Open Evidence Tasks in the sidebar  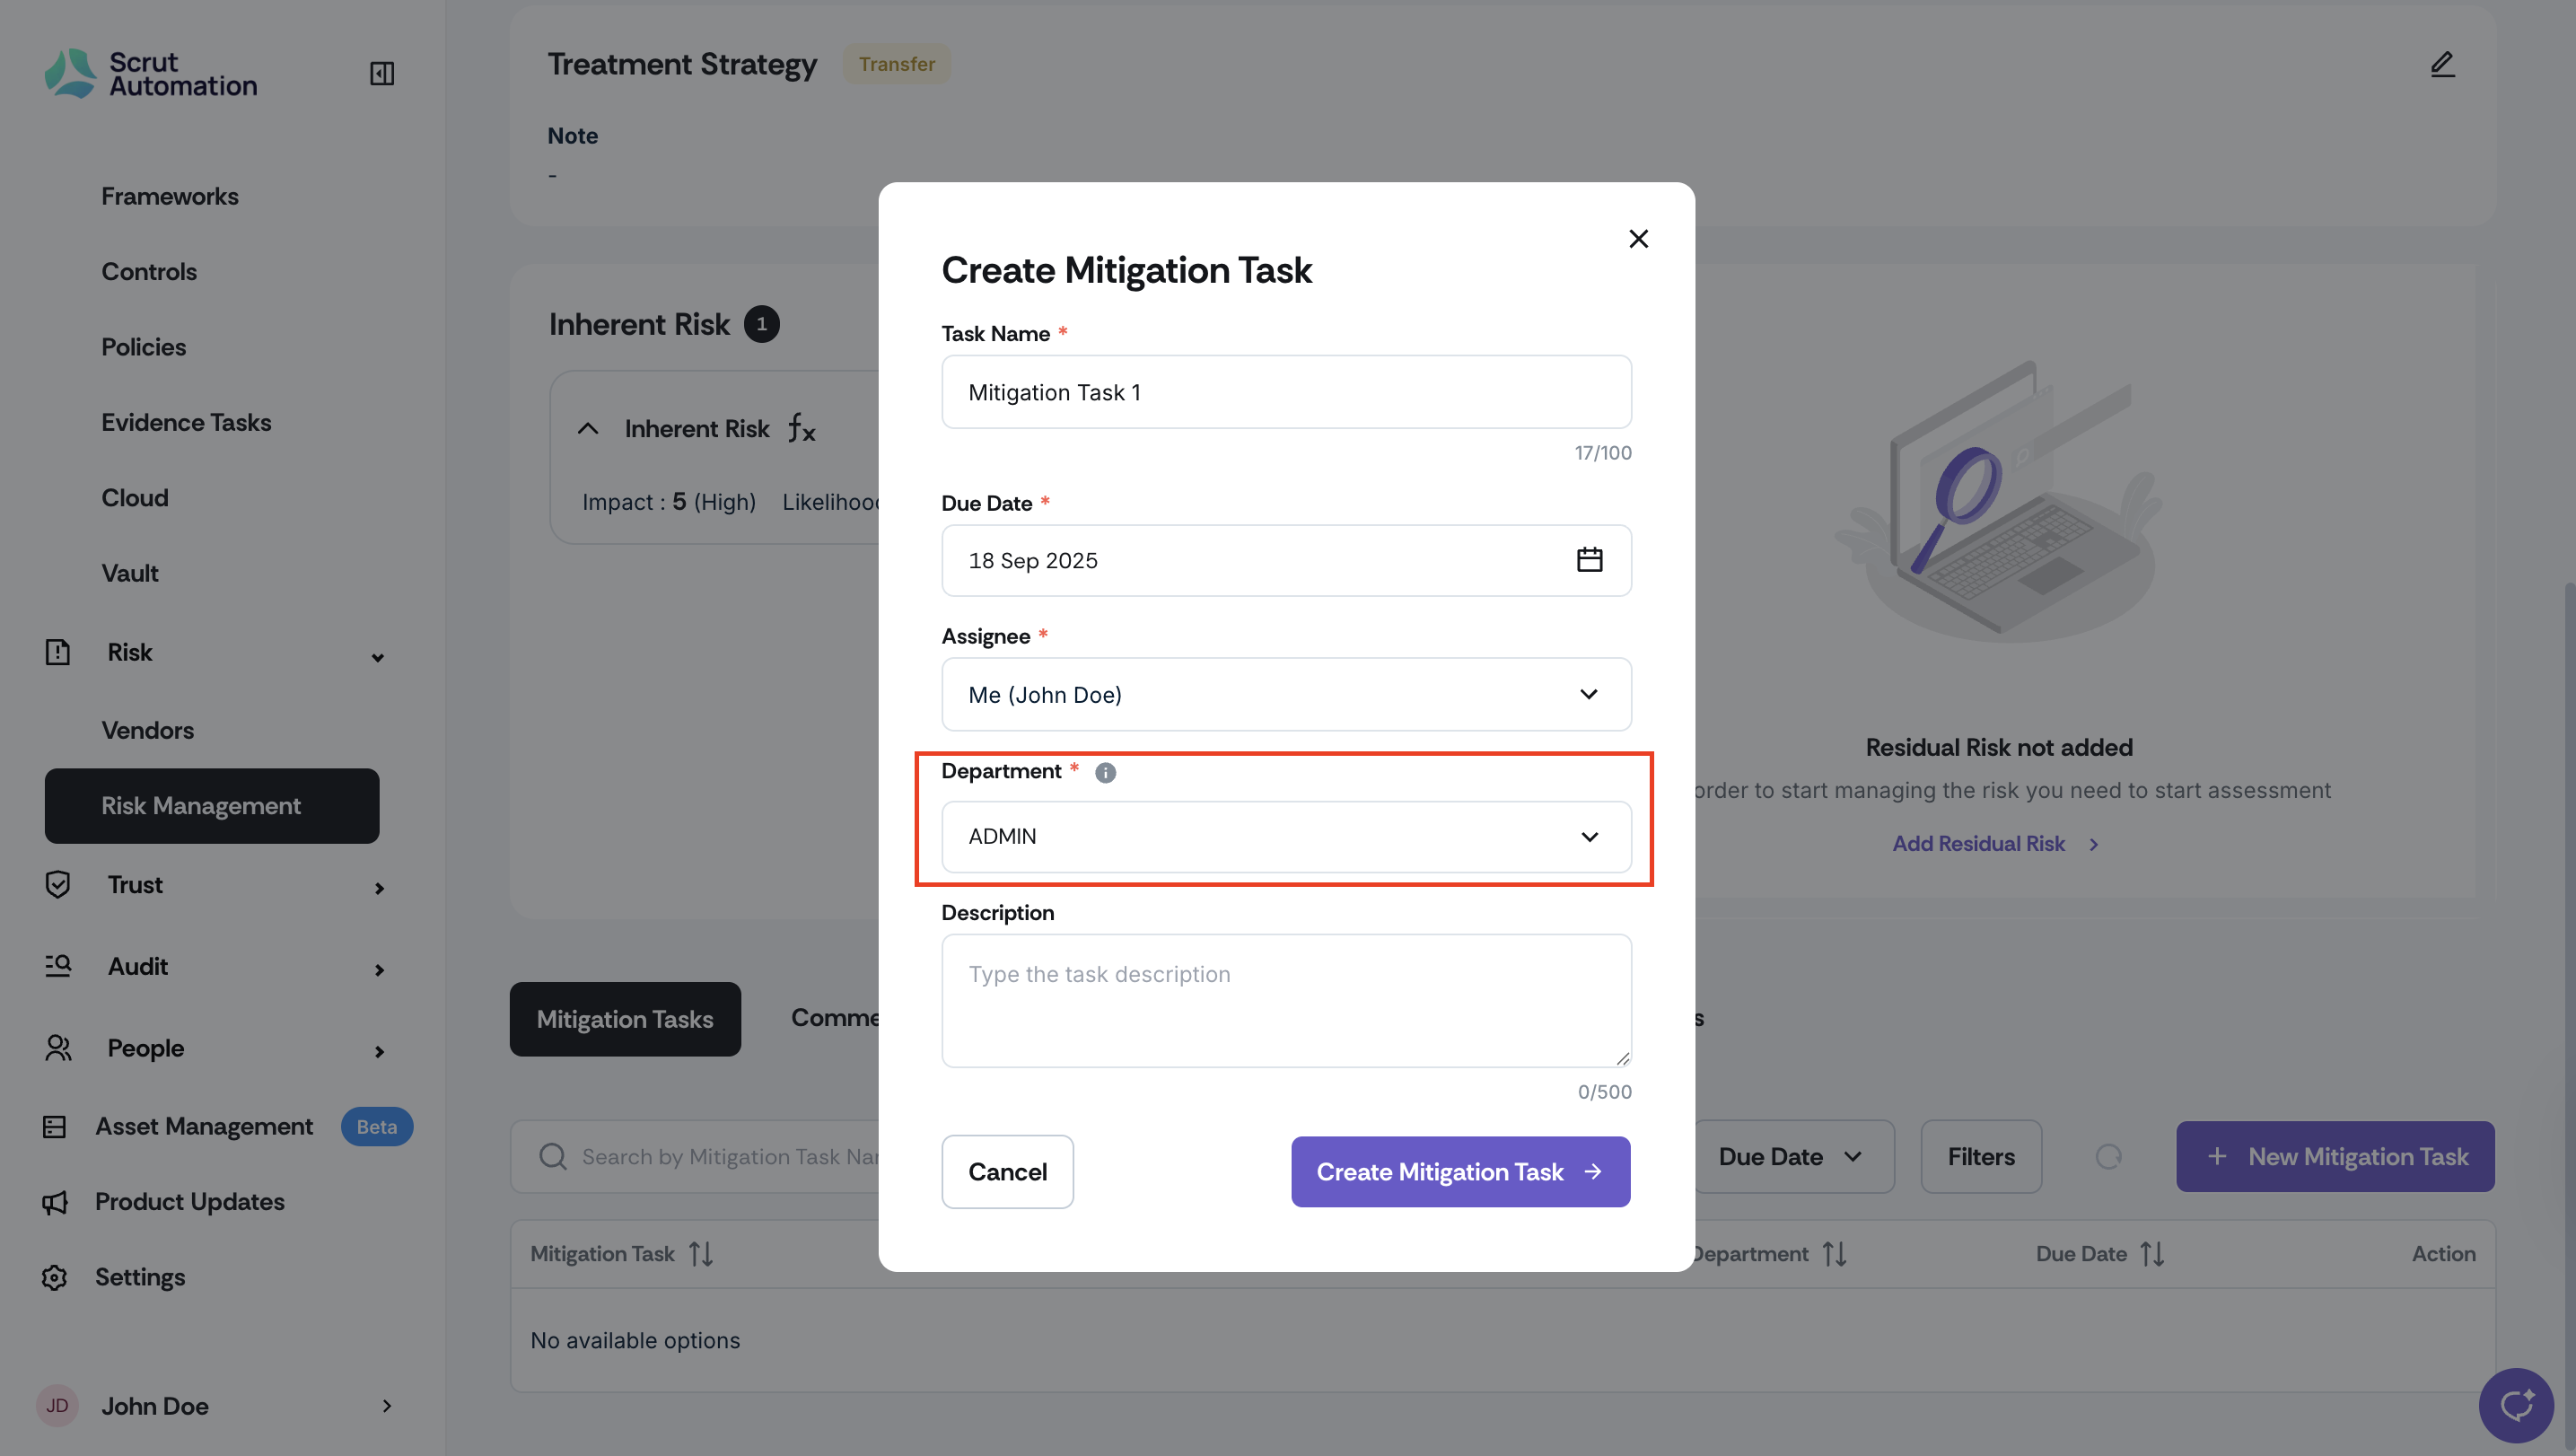click(186, 422)
